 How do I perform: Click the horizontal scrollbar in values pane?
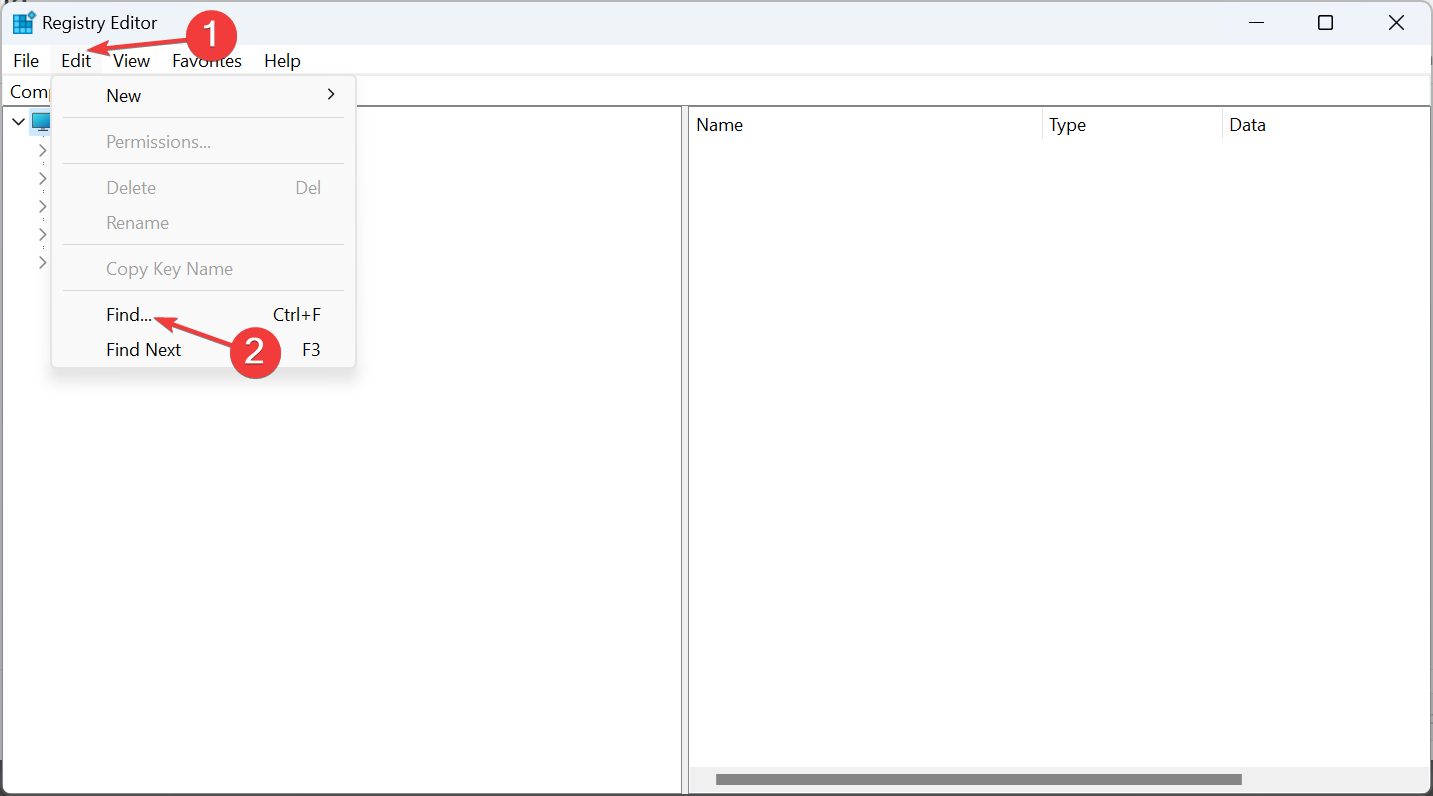pos(979,779)
